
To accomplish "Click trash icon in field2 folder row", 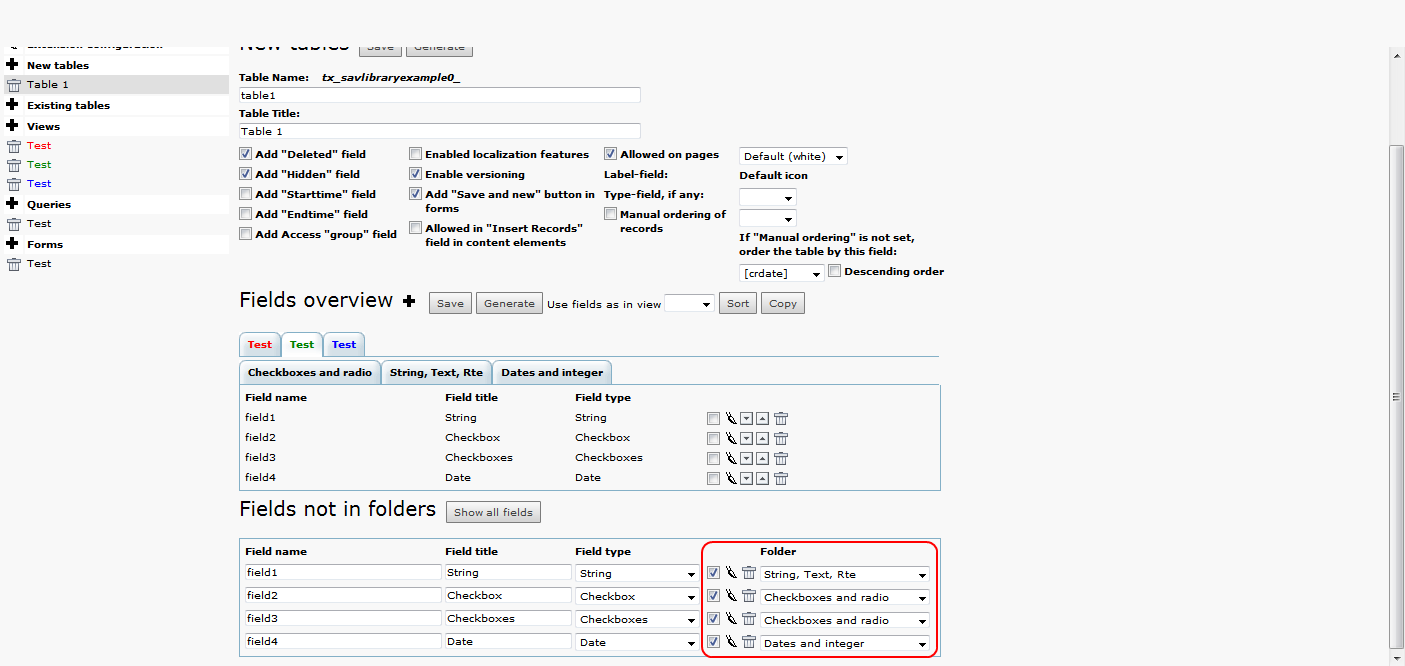I will pyautogui.click(x=748, y=596).
